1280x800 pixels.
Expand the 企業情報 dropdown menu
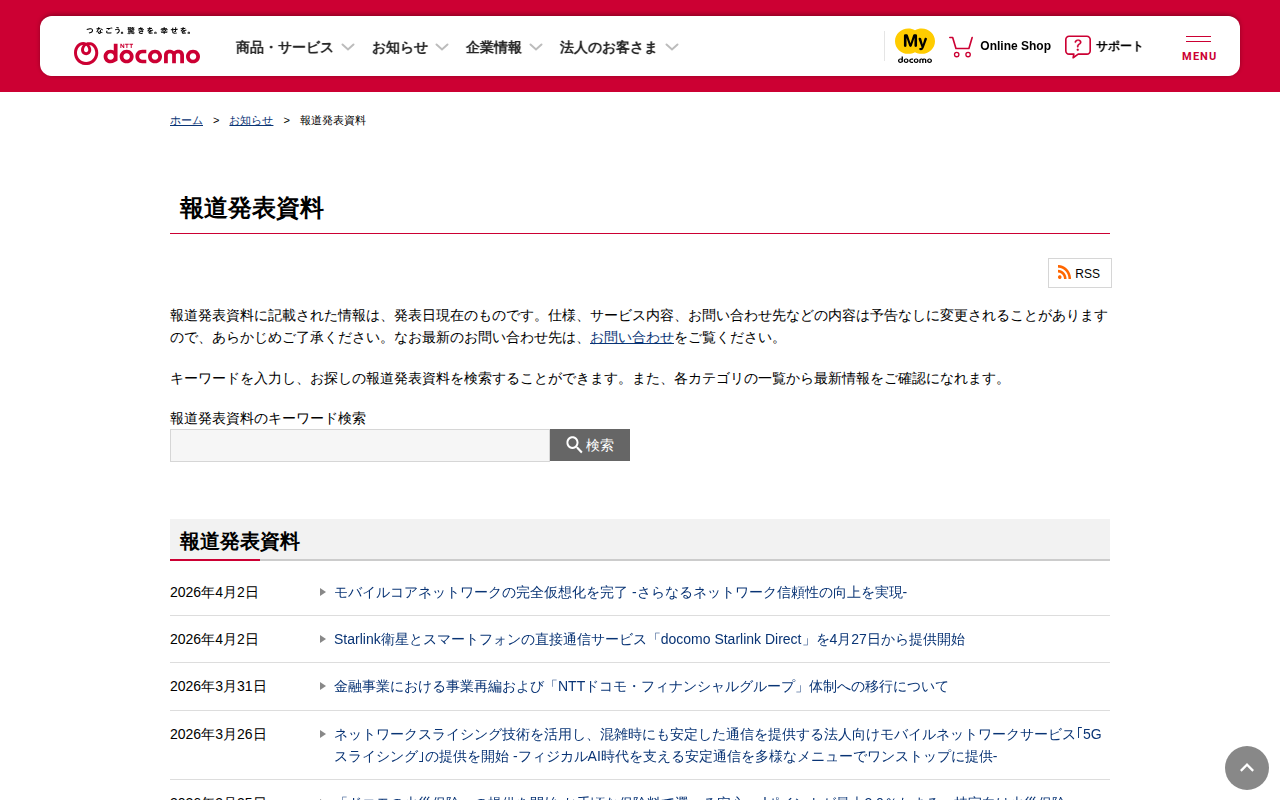point(504,47)
